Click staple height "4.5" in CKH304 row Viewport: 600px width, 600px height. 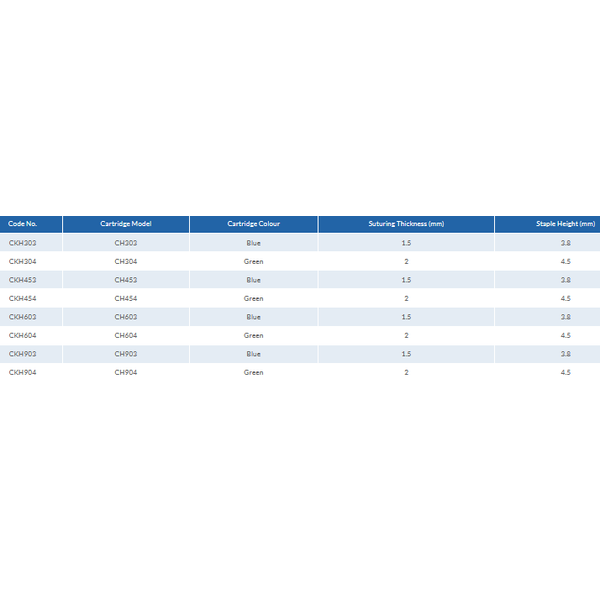coord(566,261)
